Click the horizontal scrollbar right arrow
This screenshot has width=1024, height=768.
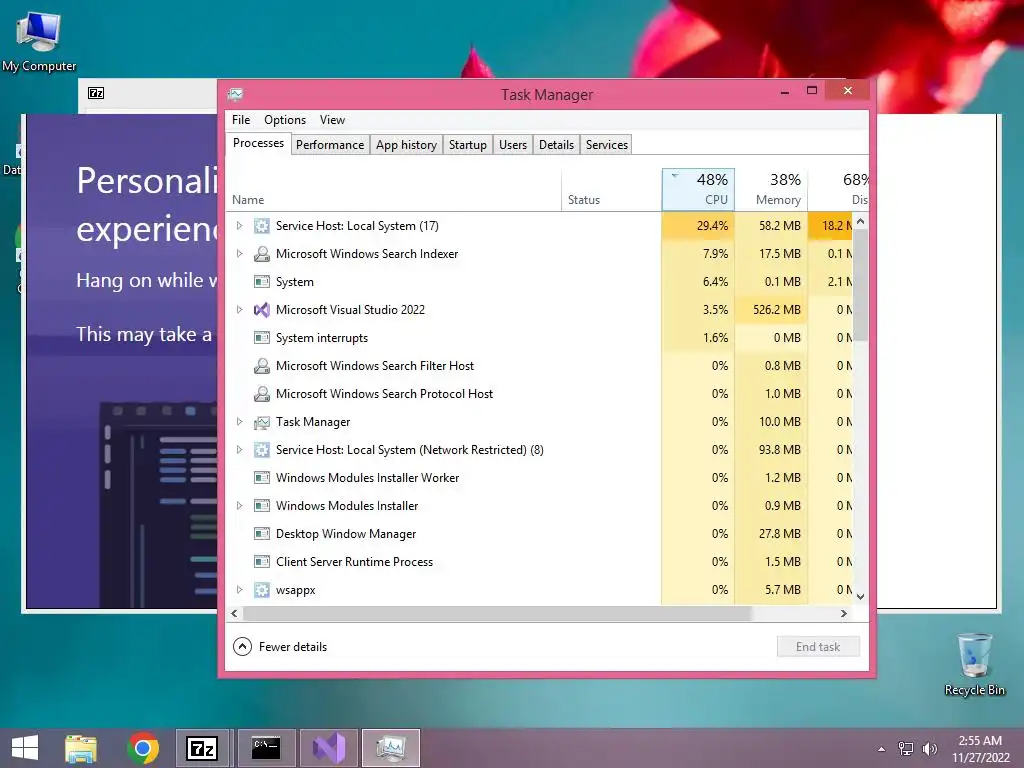point(844,614)
